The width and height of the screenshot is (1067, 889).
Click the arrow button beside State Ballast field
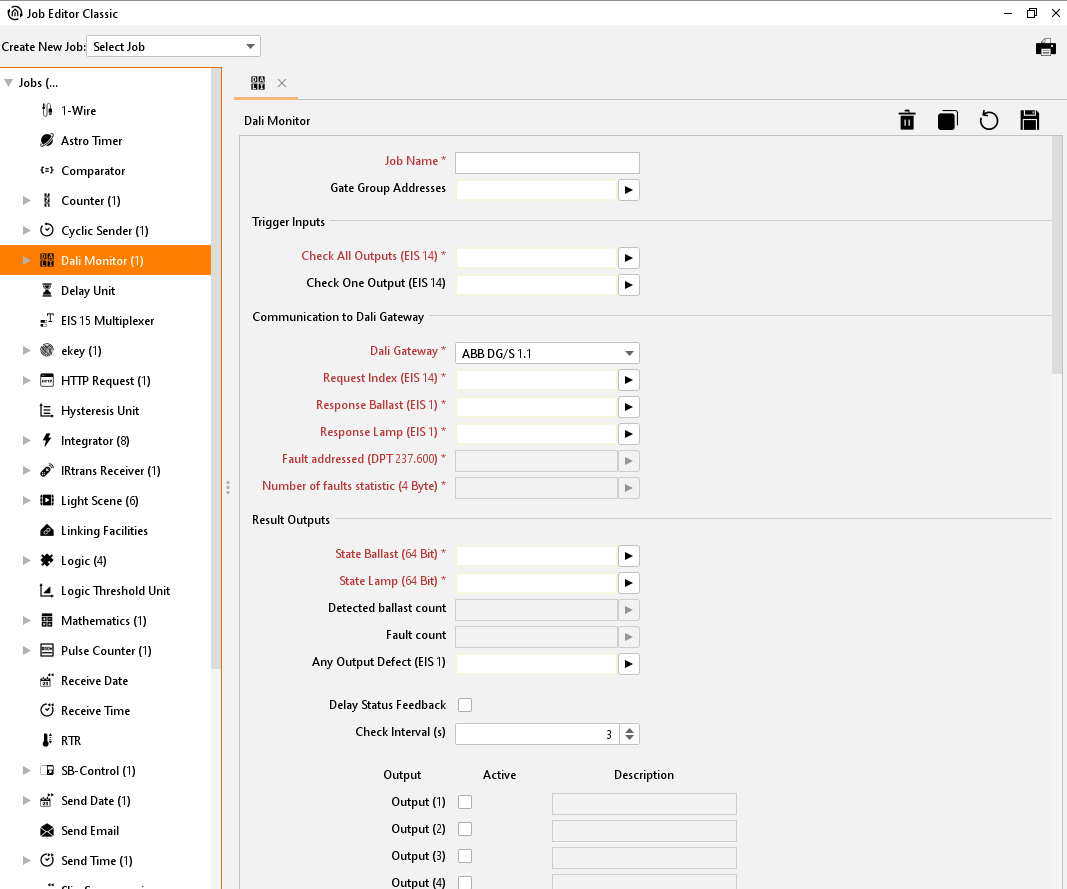coord(628,556)
